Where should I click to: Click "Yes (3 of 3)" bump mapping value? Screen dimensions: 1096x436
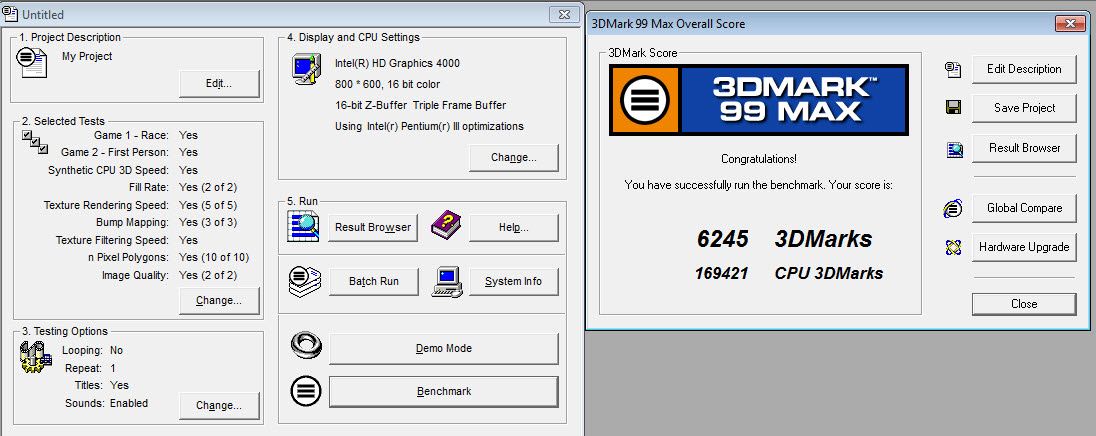coord(208,222)
